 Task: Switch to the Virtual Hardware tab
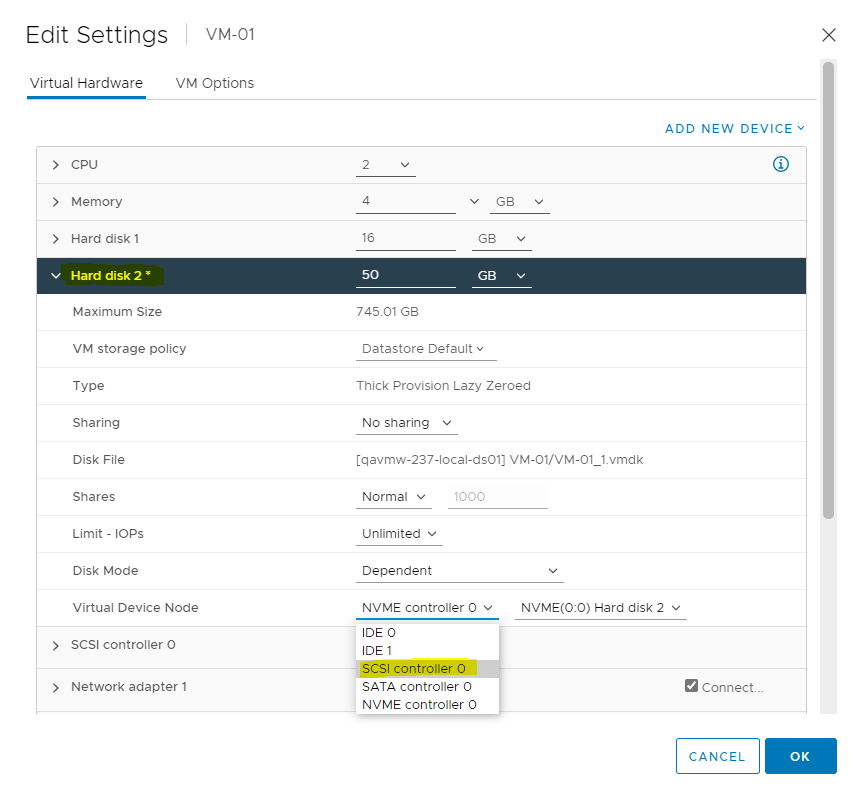[x=86, y=83]
